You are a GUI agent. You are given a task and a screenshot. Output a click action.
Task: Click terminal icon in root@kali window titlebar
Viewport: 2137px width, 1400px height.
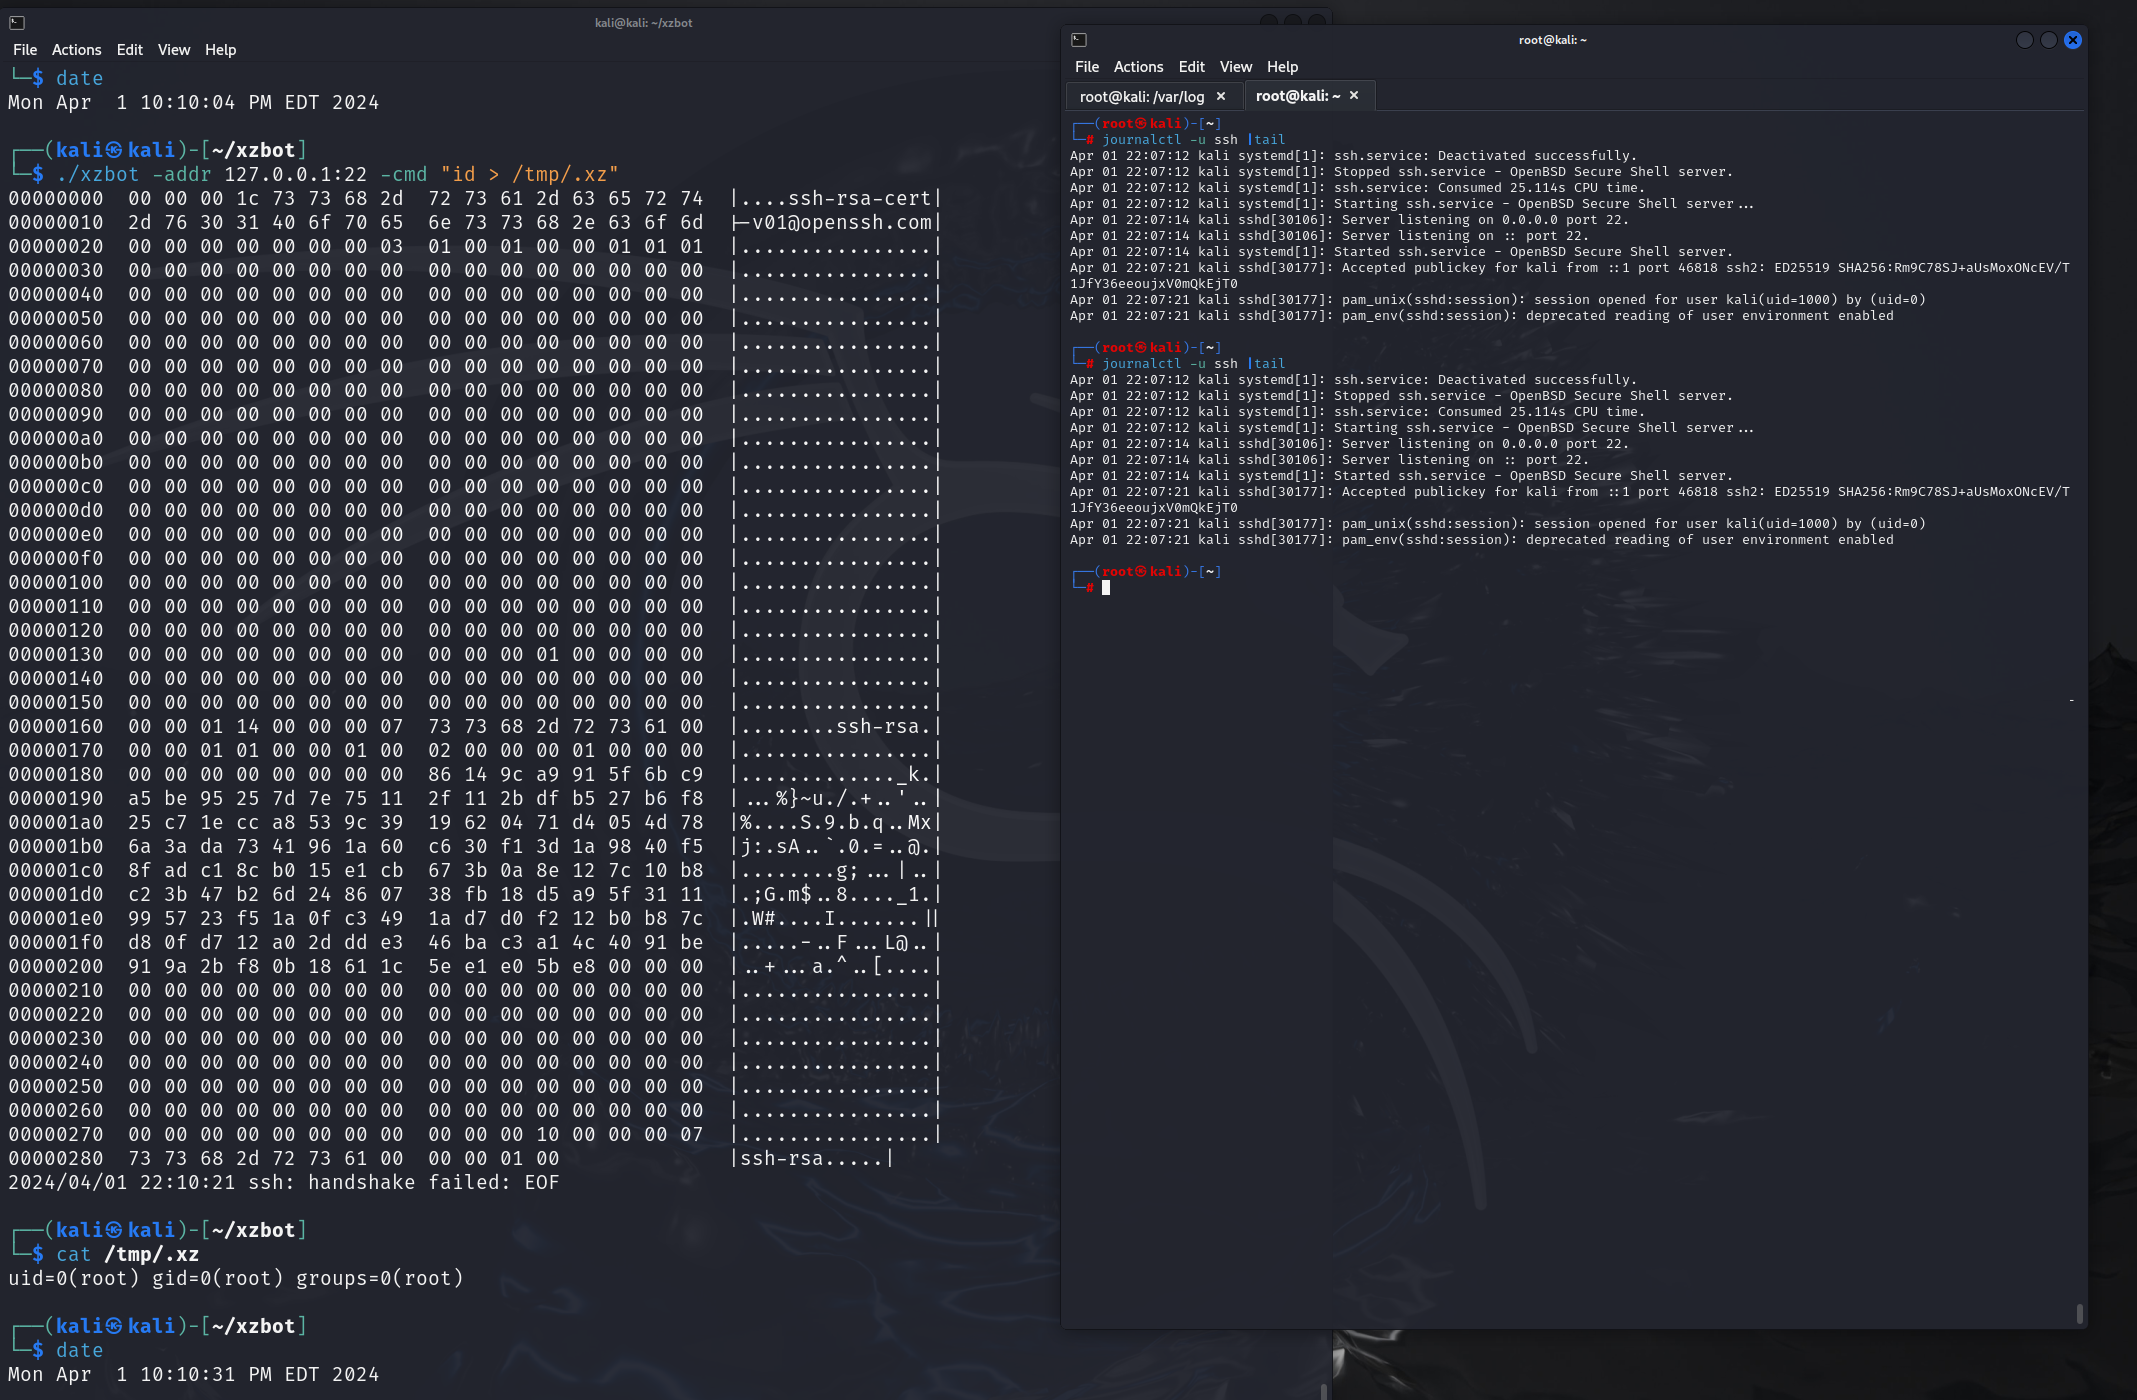point(1079,40)
